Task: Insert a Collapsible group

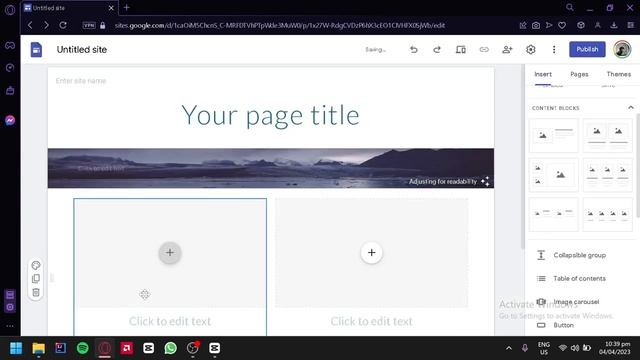Action: click(x=580, y=255)
